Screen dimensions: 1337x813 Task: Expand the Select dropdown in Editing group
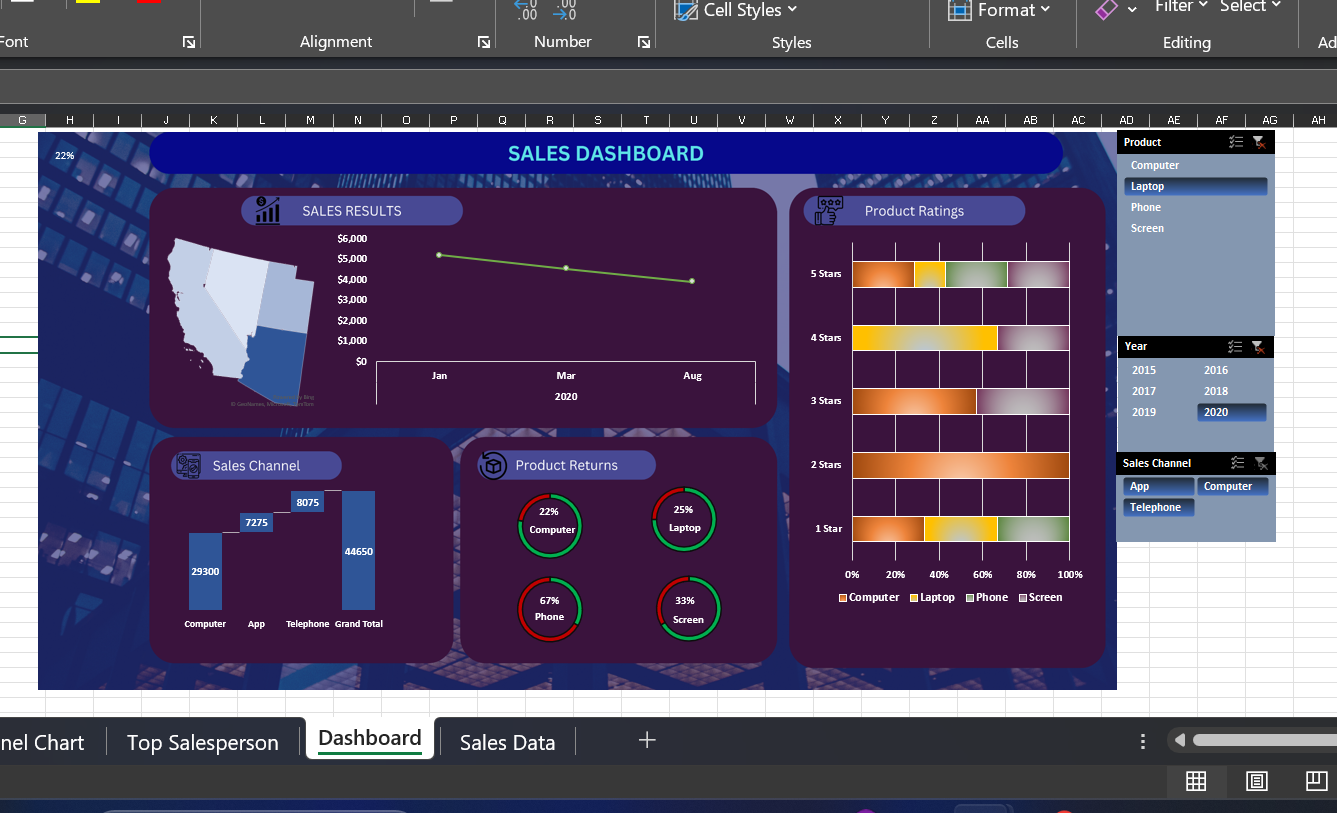click(x=1250, y=7)
